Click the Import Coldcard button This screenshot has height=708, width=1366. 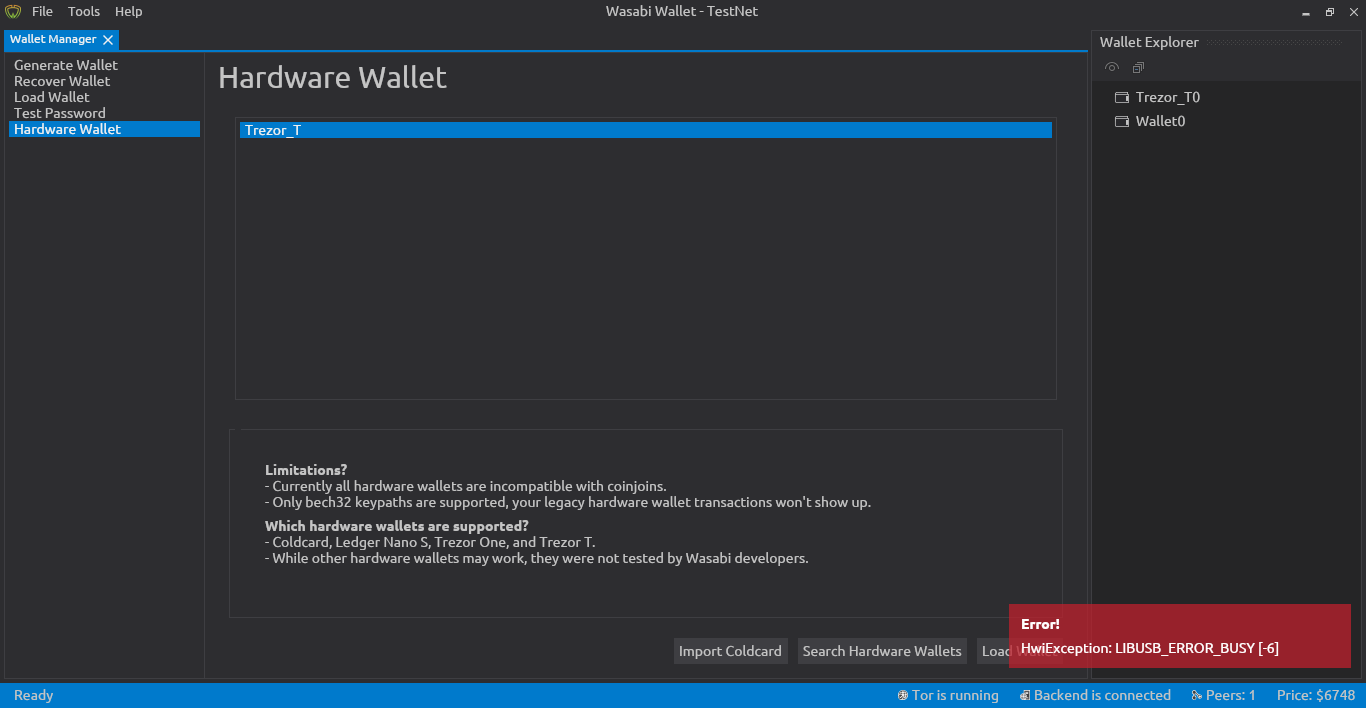pos(730,650)
